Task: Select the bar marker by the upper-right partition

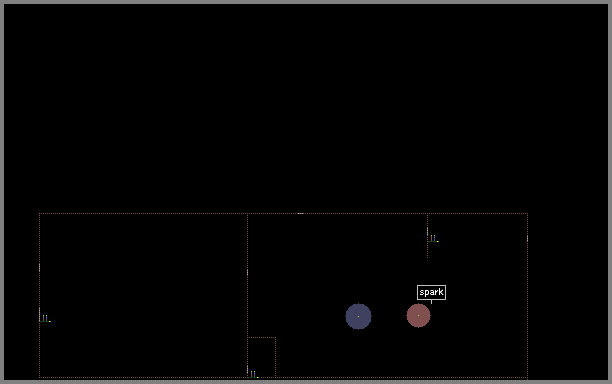Action: point(434,238)
